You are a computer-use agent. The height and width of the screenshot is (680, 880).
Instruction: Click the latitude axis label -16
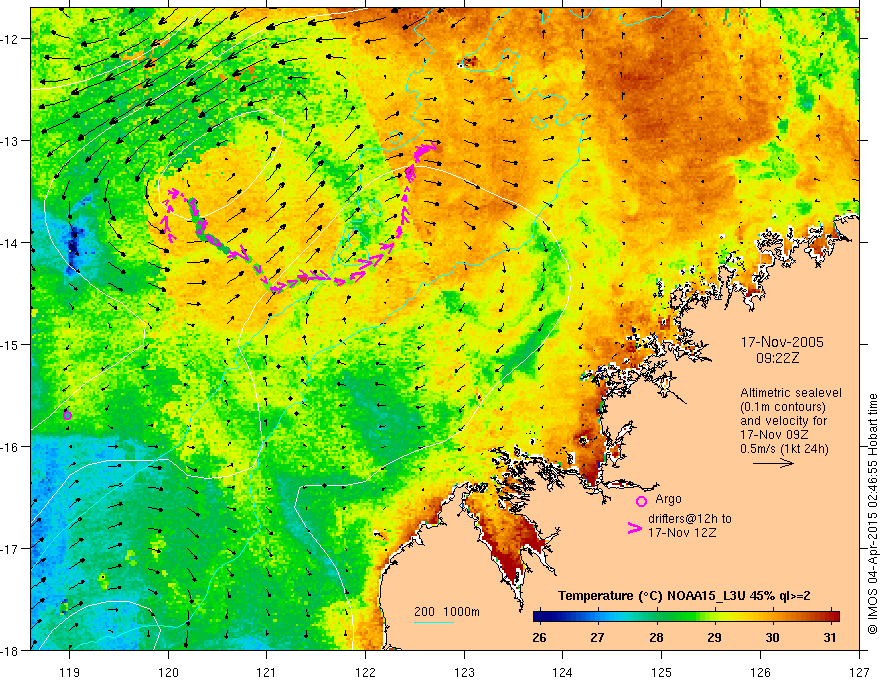point(11,447)
